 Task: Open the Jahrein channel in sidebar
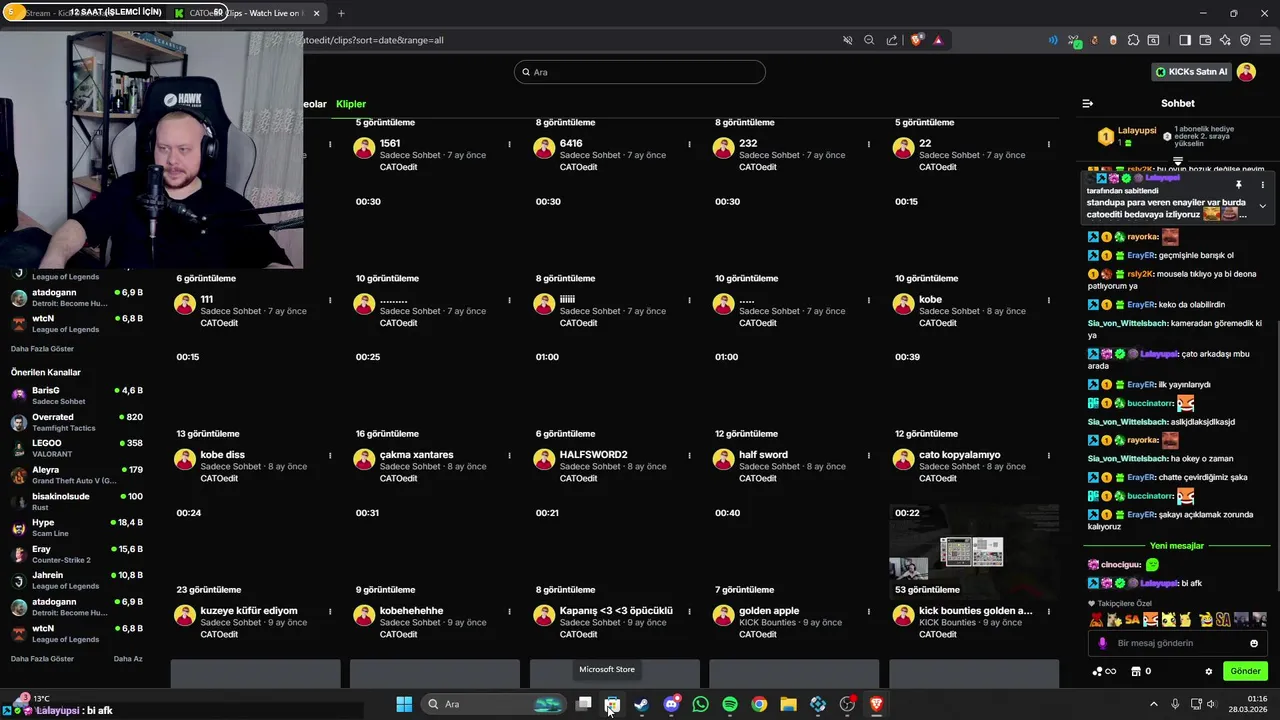(77, 580)
